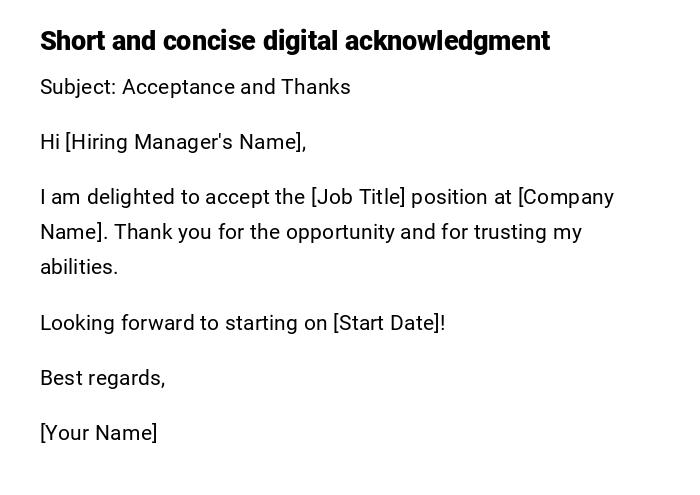Select the [Hiring Manager's Name] placeholder

(186, 142)
